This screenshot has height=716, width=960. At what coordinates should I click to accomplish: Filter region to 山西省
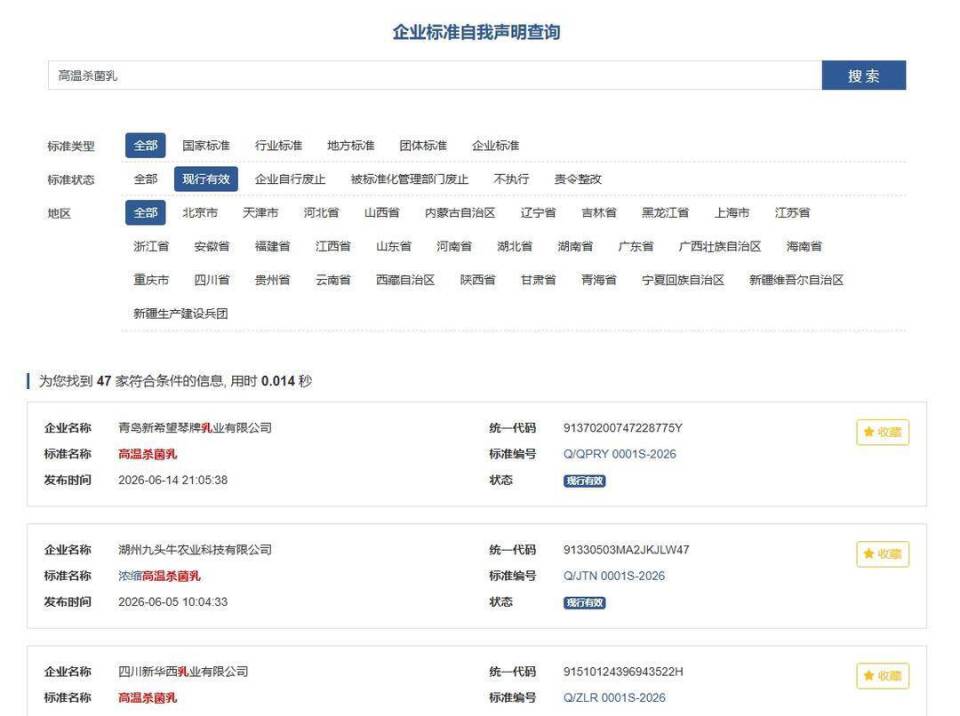coord(382,213)
